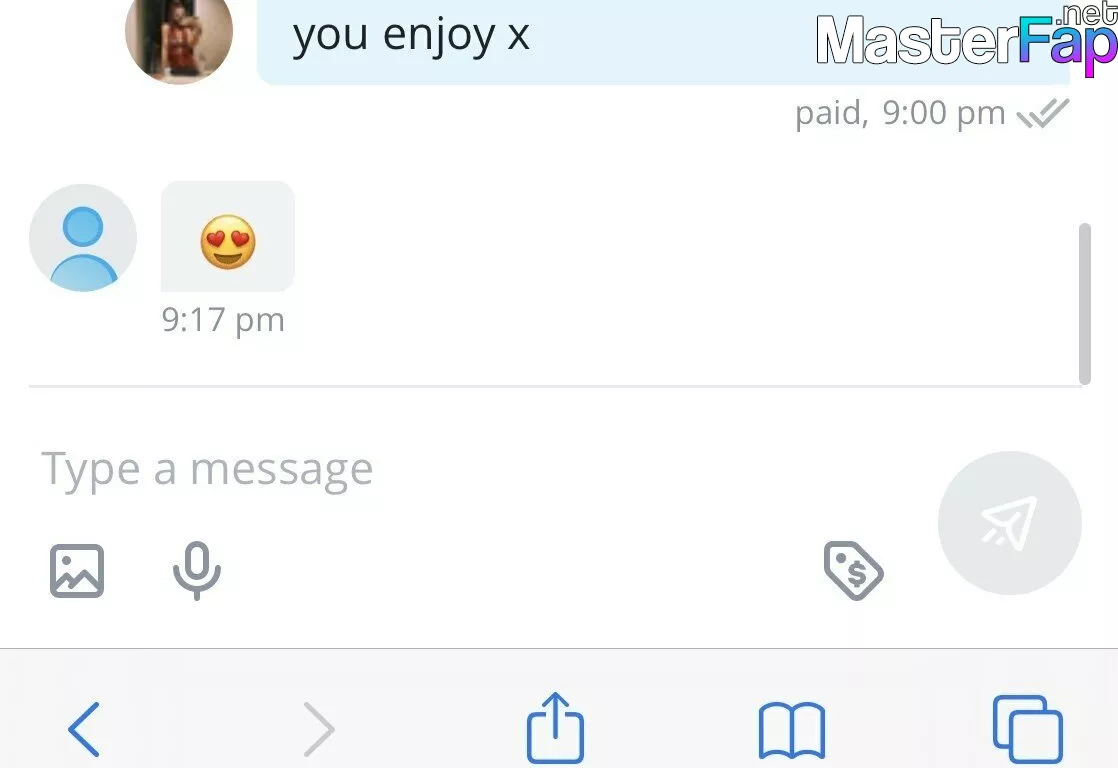1118x768 pixels.
Task: Show open Safari tabs
Action: (1027, 729)
